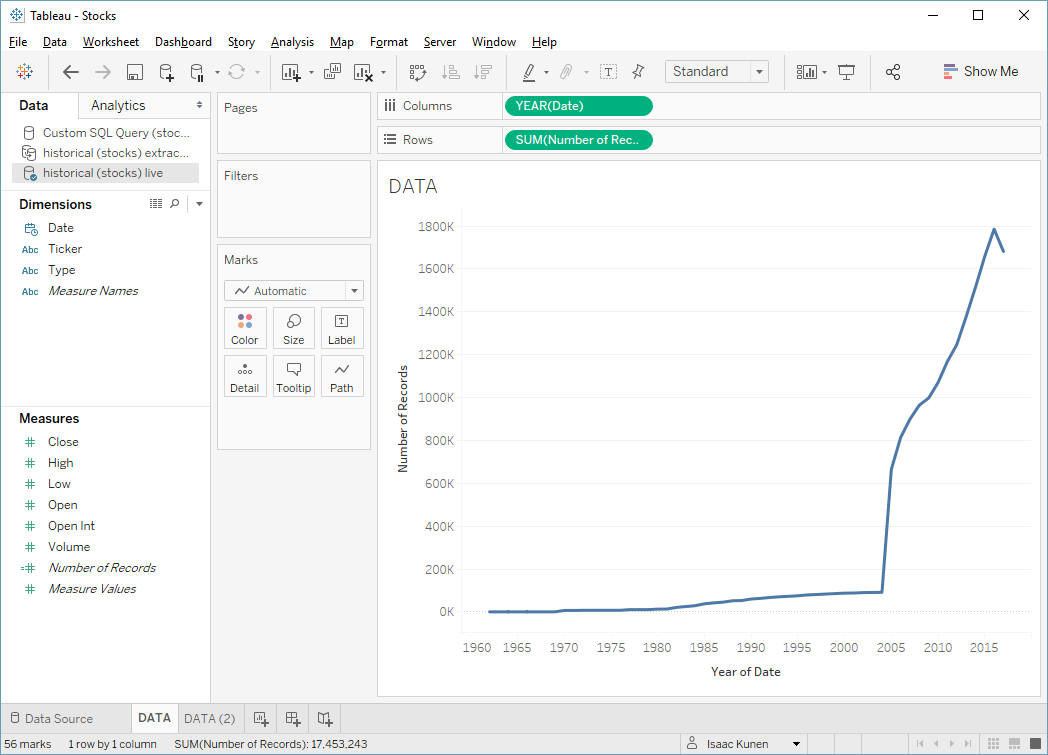This screenshot has width=1048, height=755.
Task: Open the pause auto updates dropdown arrow
Action: pos(217,72)
